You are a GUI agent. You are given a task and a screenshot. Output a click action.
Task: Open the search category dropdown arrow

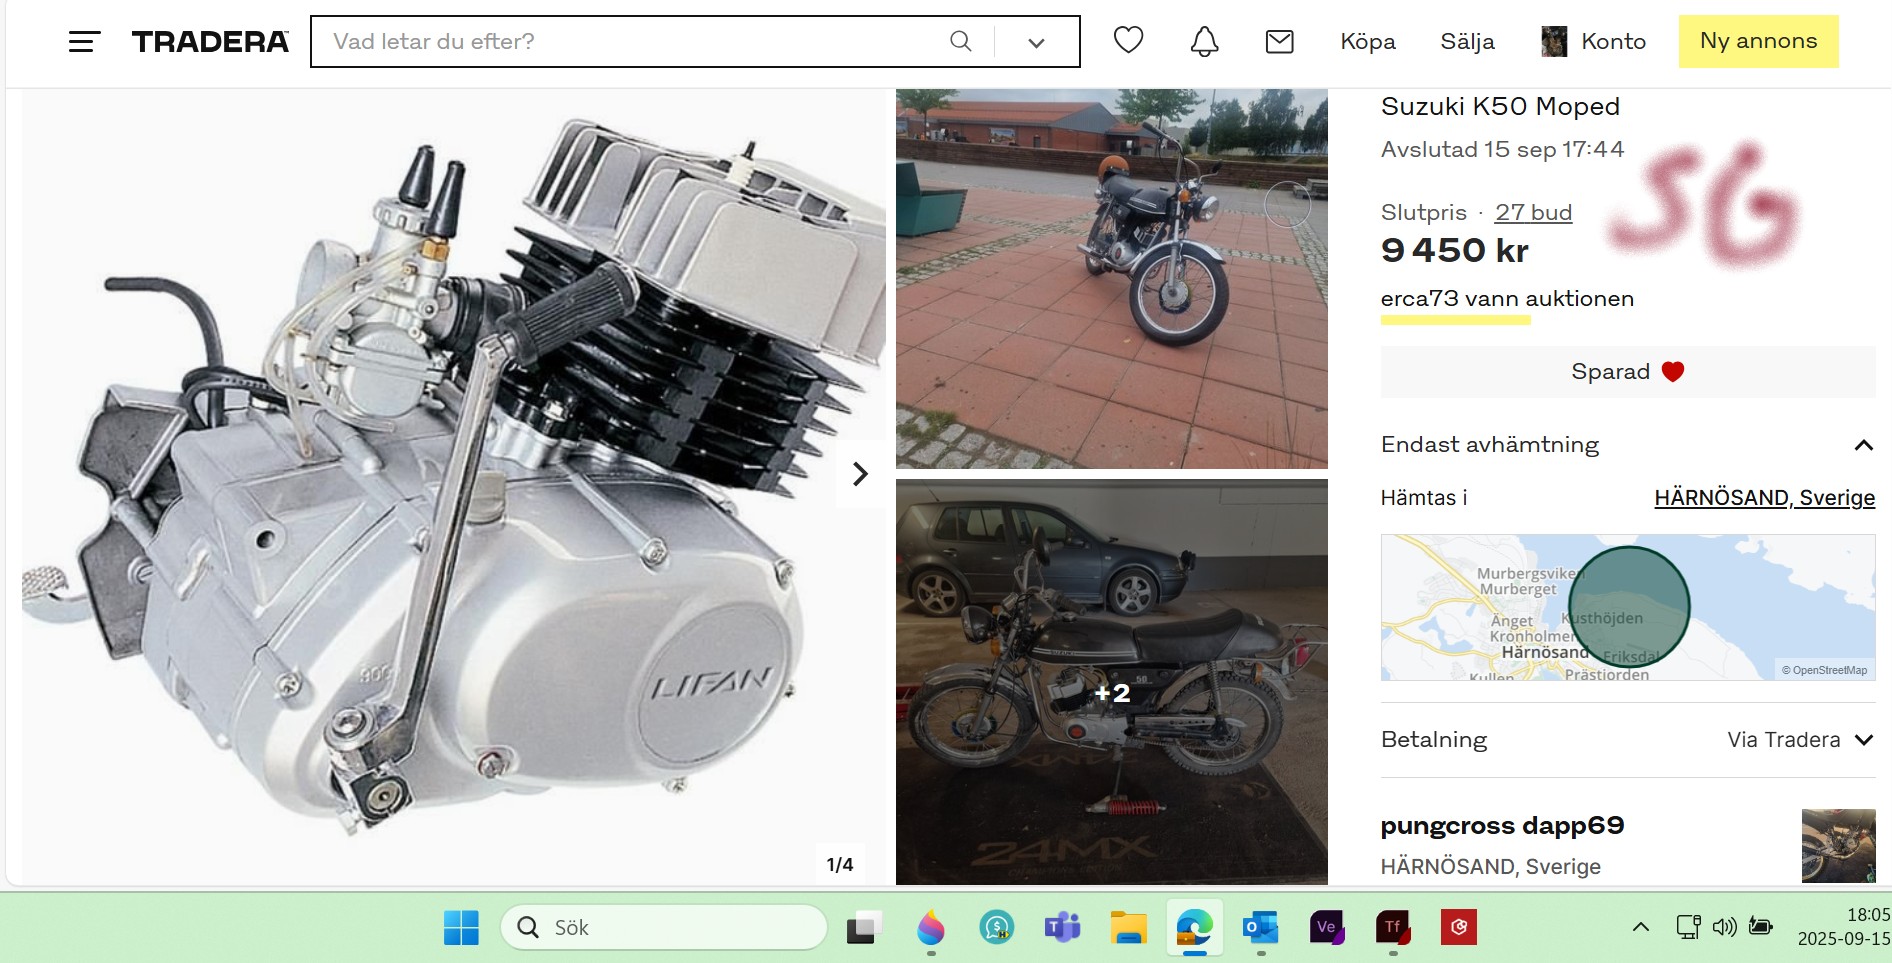tap(1036, 42)
